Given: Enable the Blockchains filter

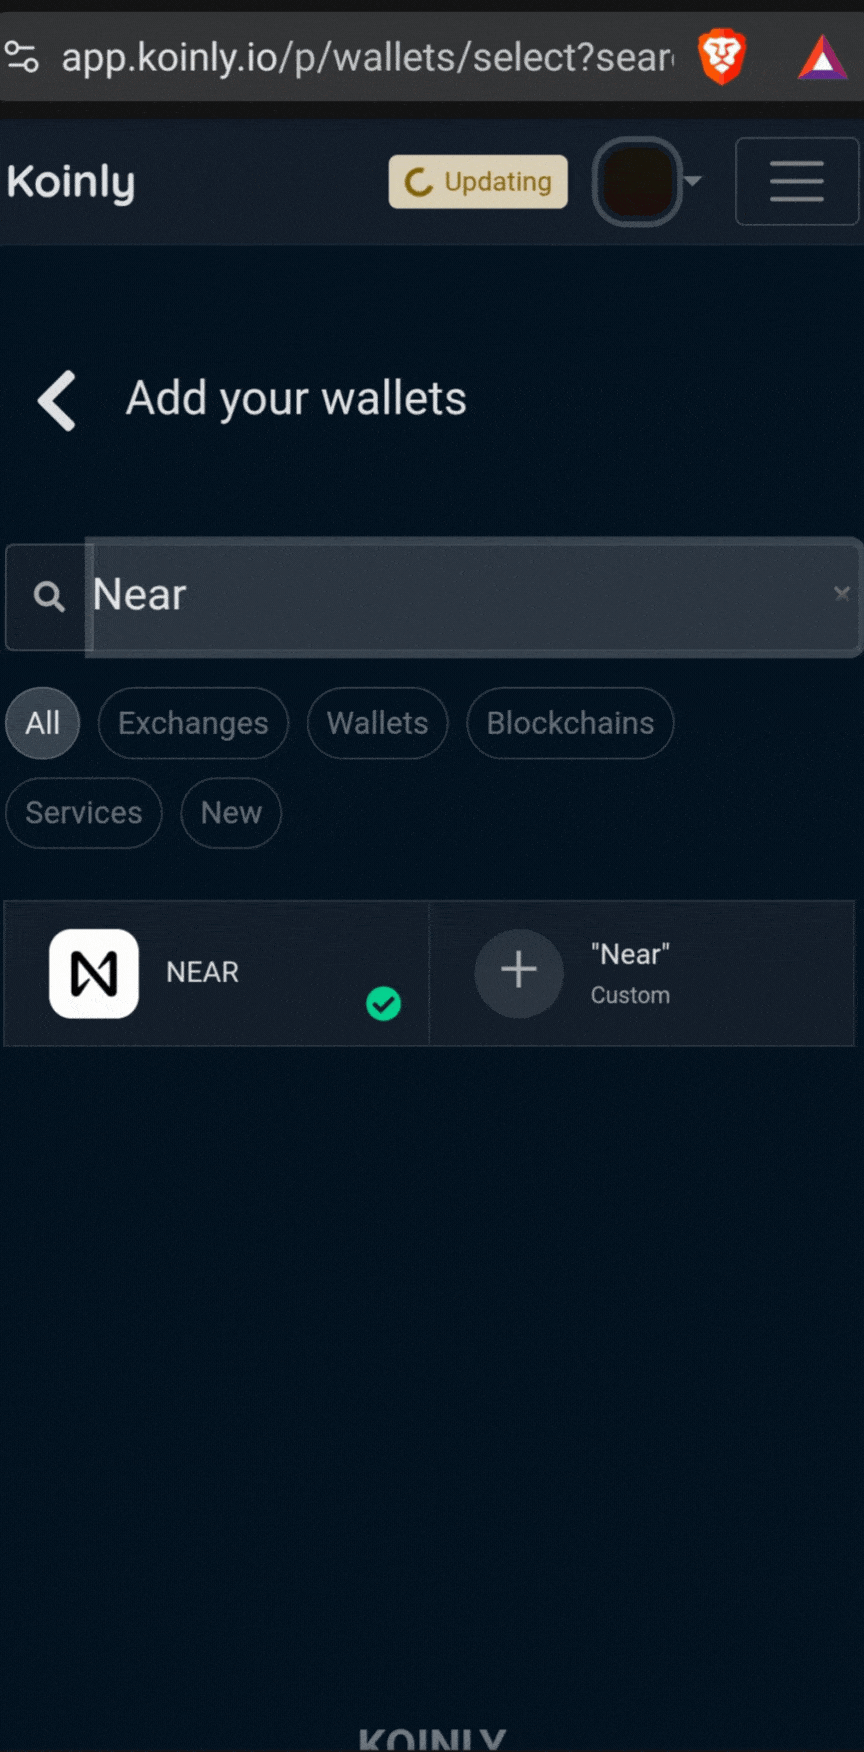Looking at the screenshot, I should click(x=569, y=723).
